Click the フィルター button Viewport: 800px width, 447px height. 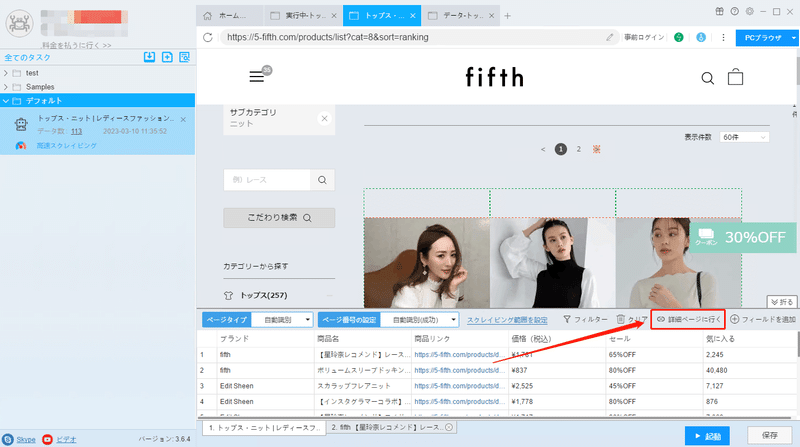[x=585, y=319]
